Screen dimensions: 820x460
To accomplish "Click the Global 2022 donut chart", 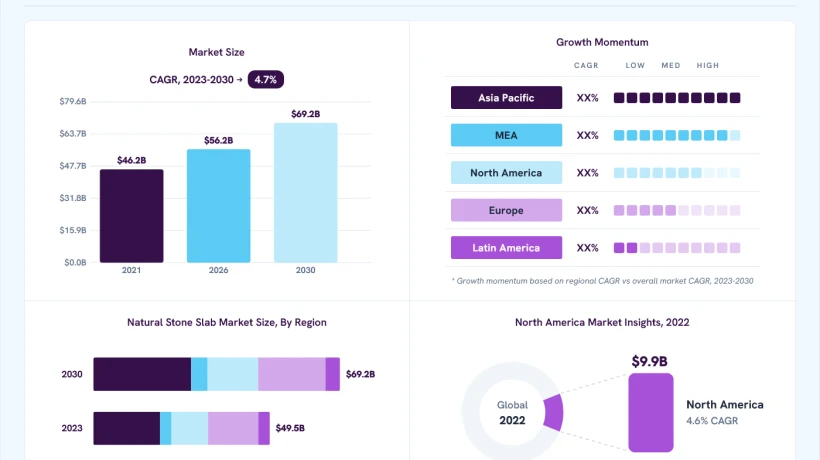I will coord(512,412).
